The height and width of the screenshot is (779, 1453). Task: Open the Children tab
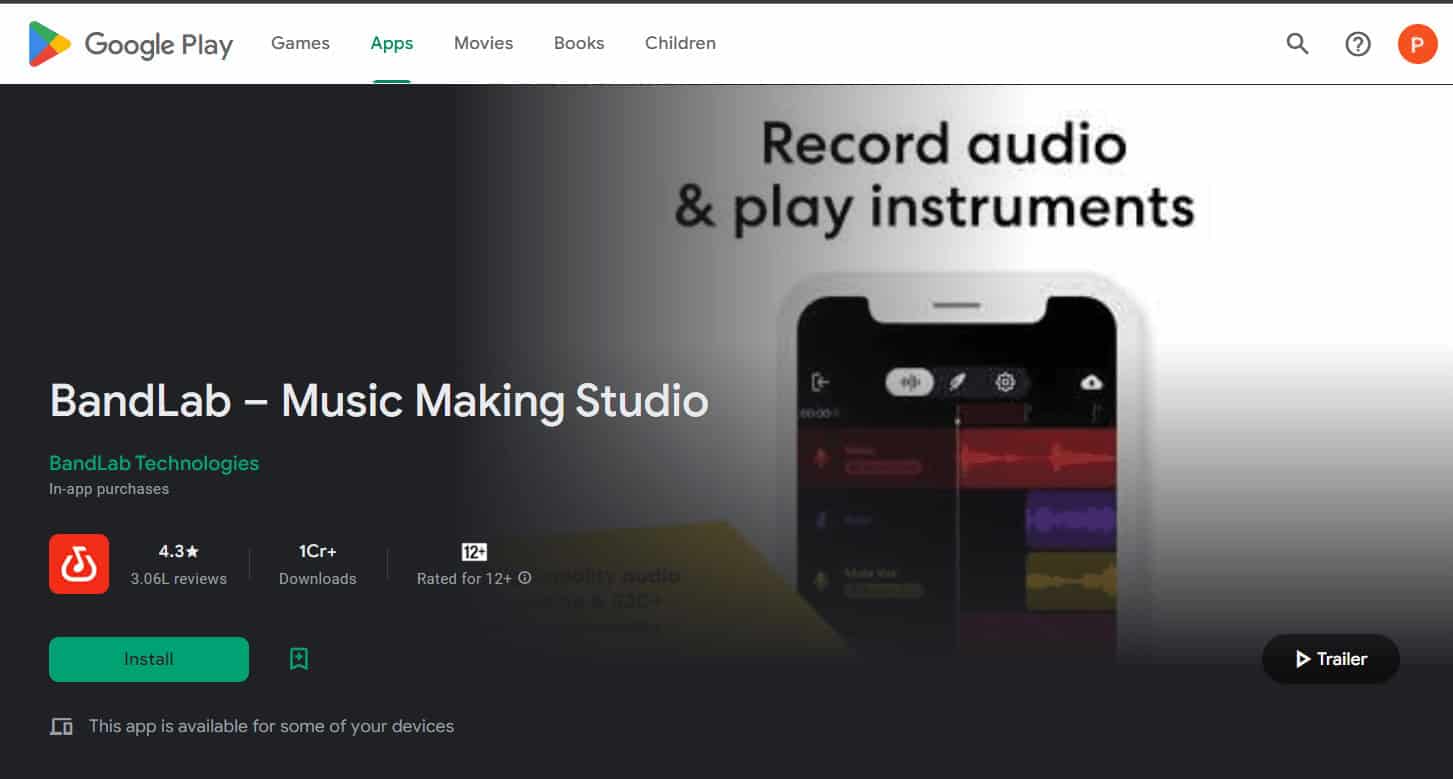click(680, 43)
